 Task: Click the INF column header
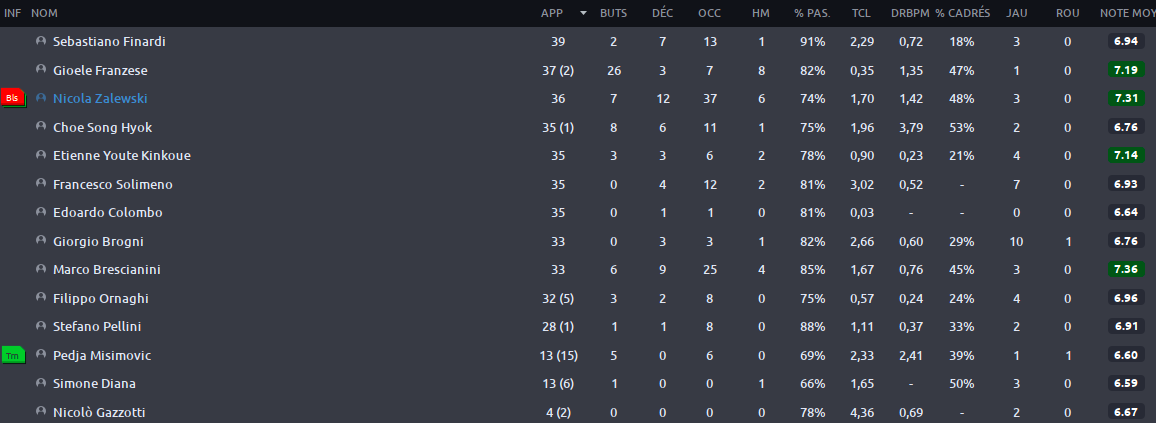coord(13,13)
